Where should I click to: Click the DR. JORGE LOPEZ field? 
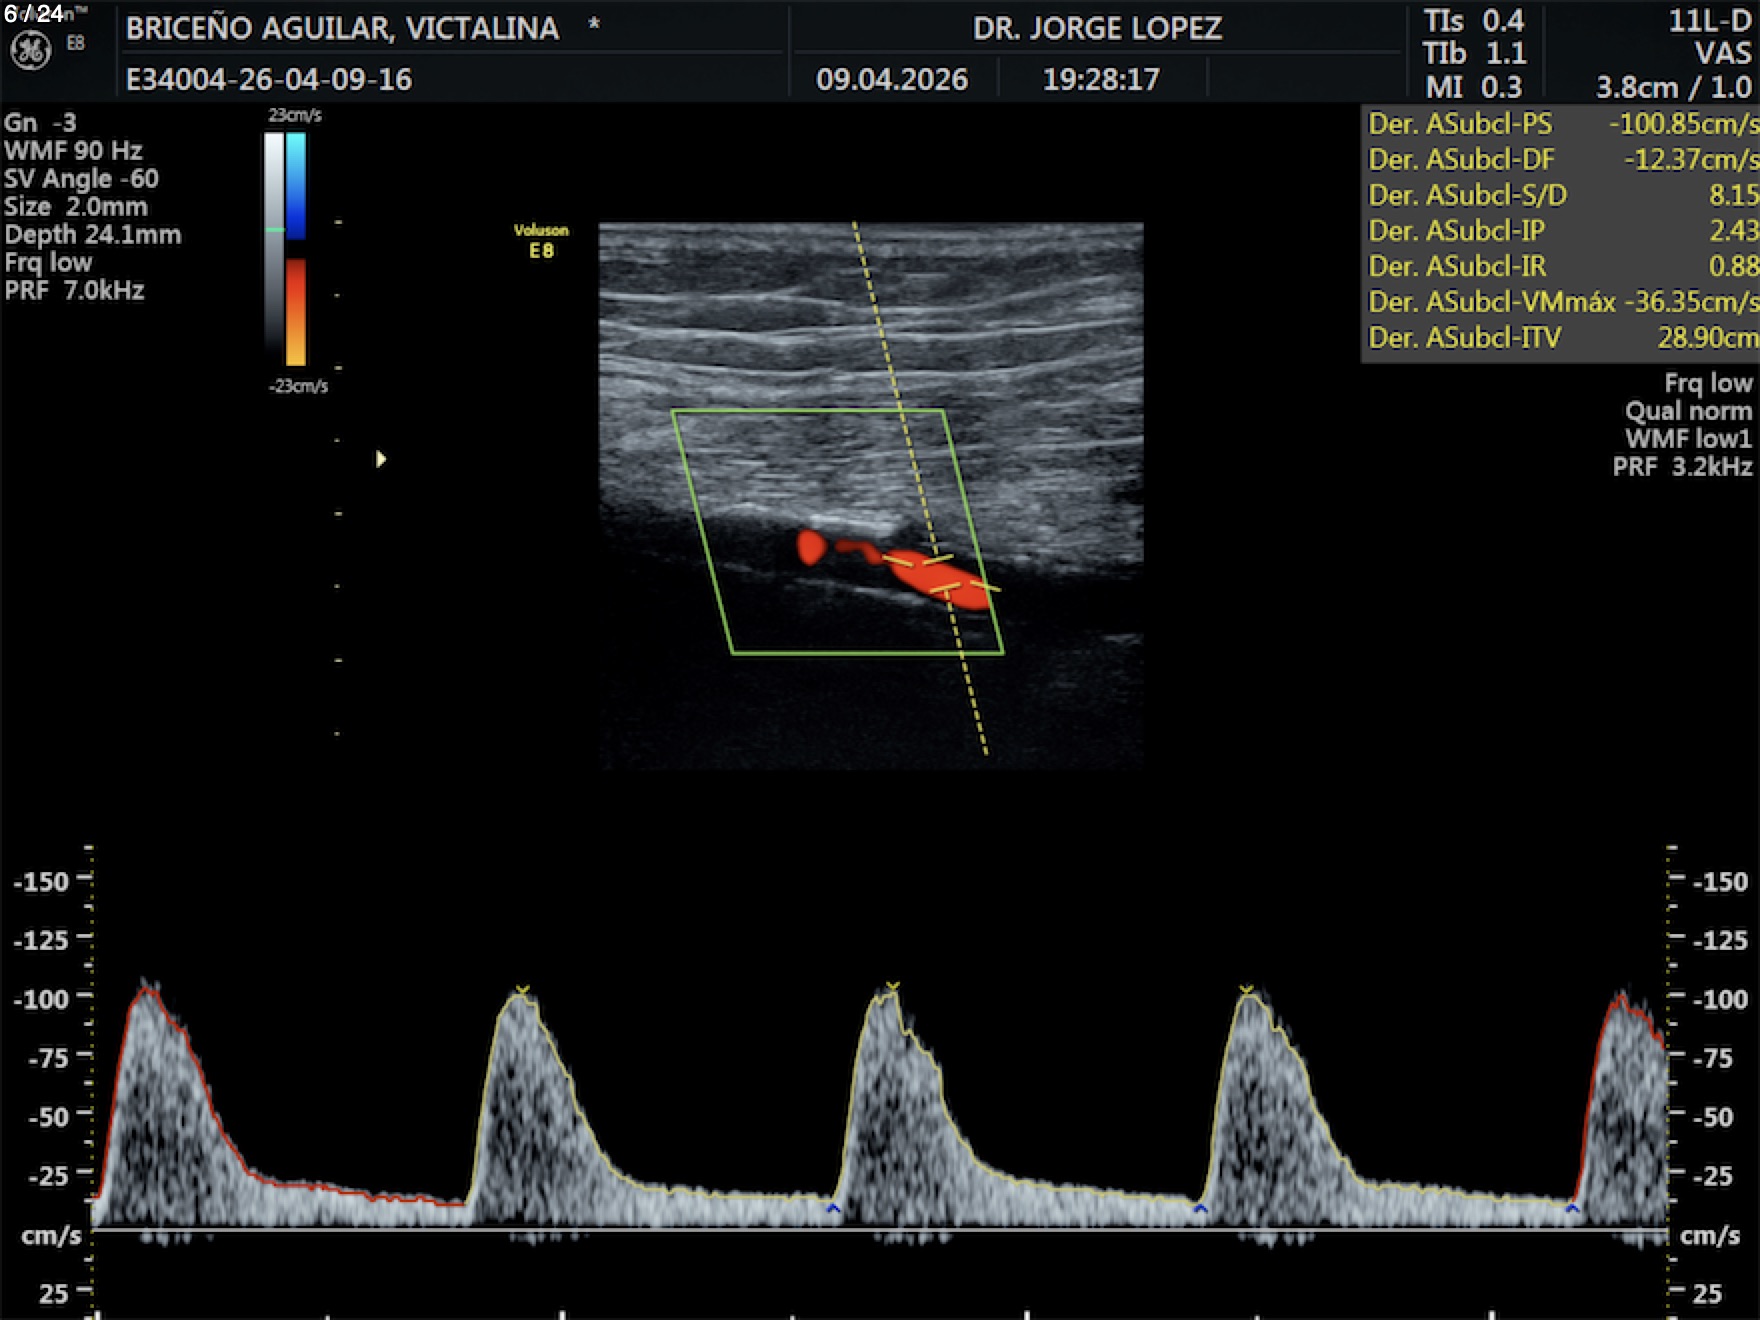(1097, 28)
